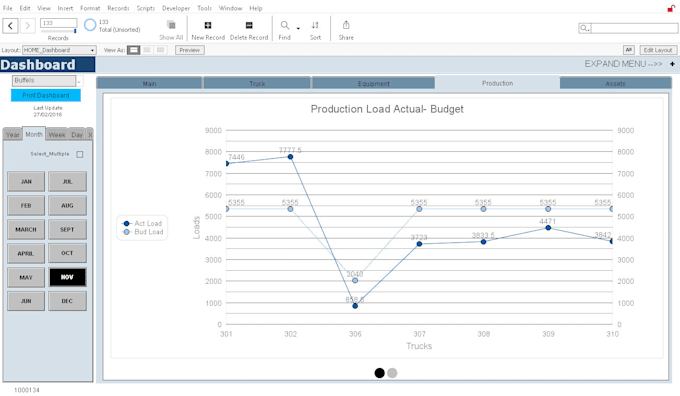Click quick find magnifier icon
This screenshot has height=396, width=680.
[x=584, y=28]
